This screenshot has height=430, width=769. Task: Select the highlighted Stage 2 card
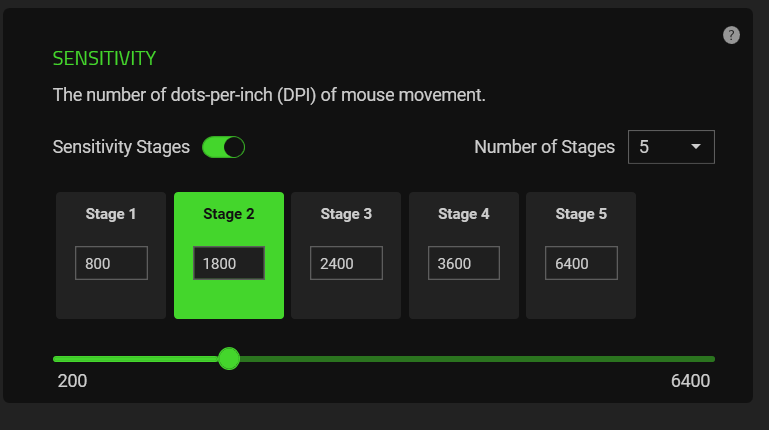coord(229,295)
